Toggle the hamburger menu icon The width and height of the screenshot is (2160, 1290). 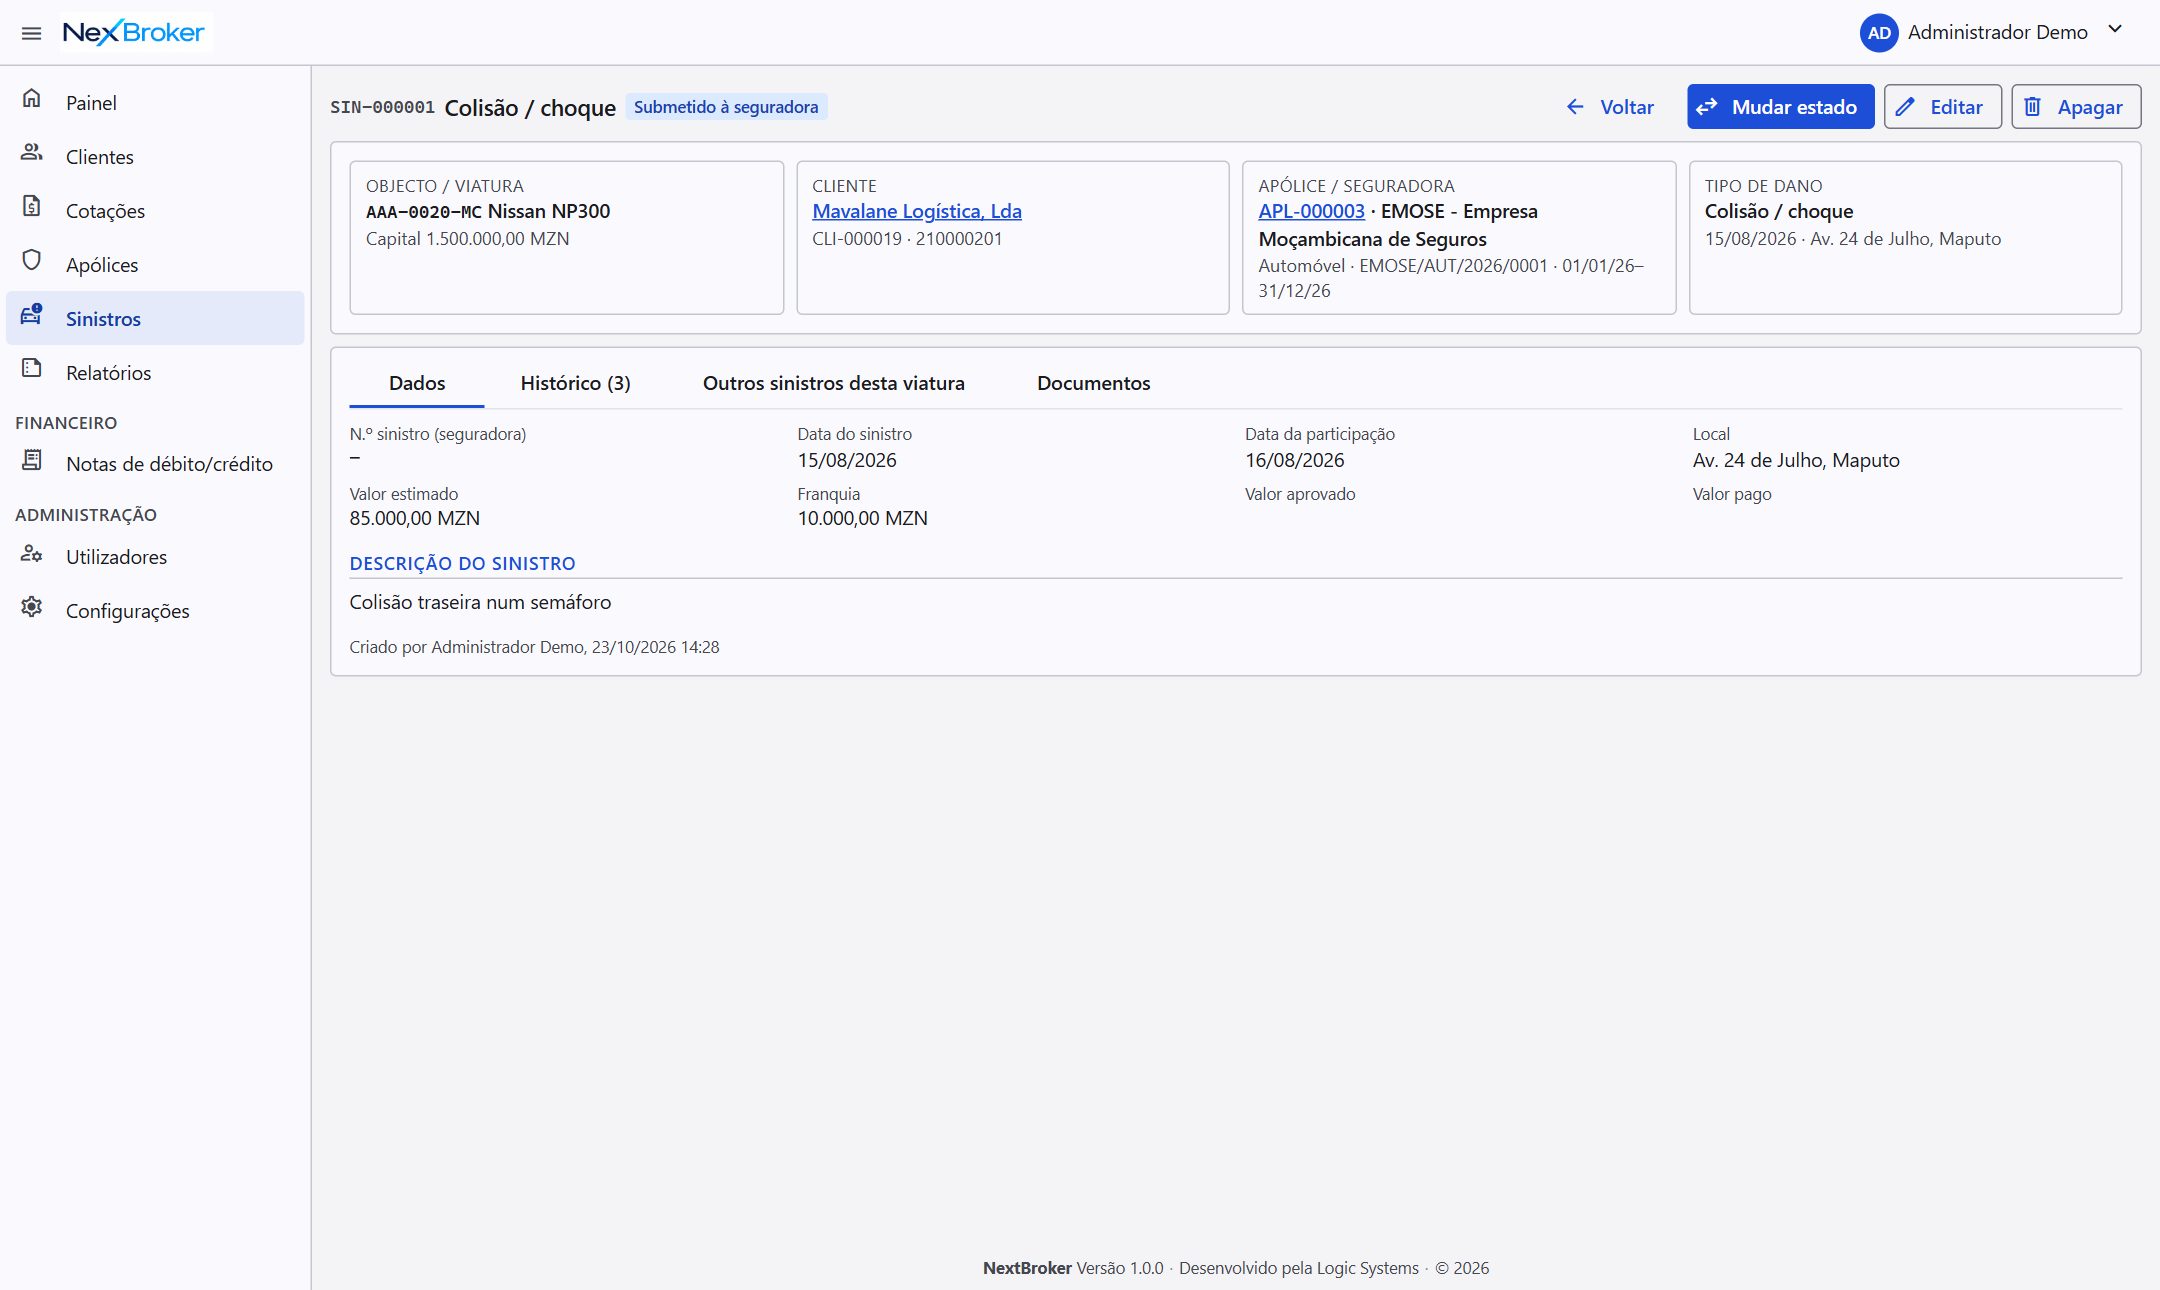[x=31, y=33]
